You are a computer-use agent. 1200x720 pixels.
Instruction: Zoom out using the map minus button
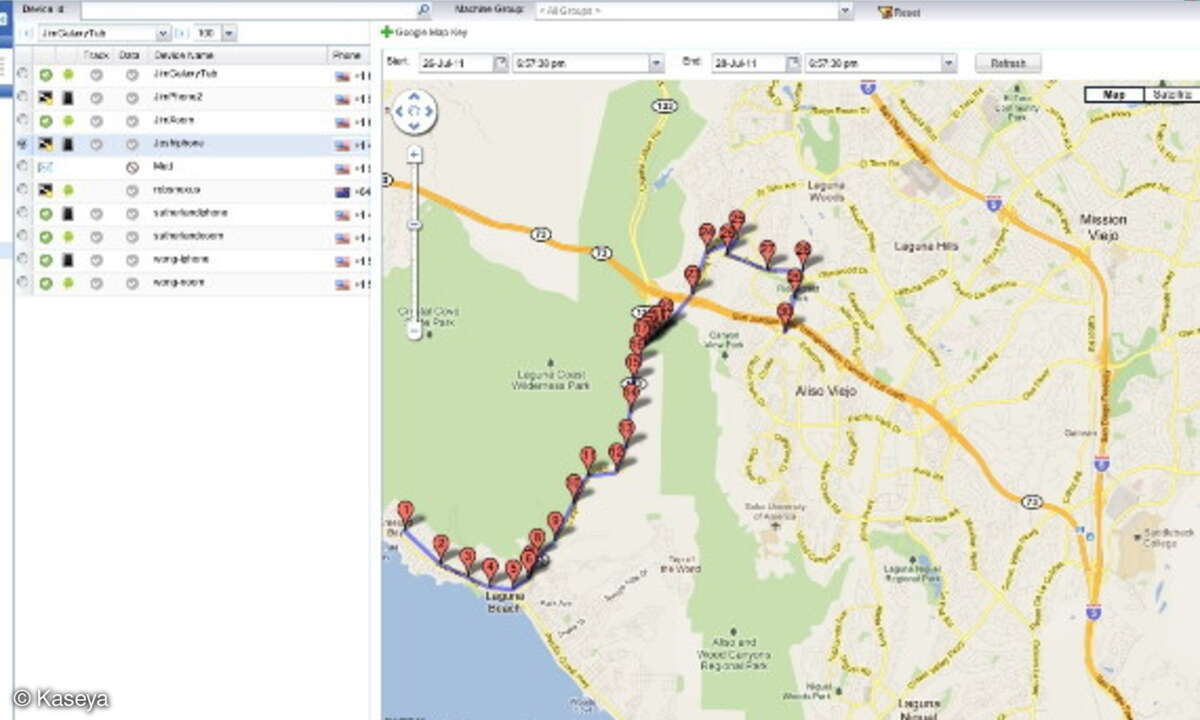pos(415,331)
